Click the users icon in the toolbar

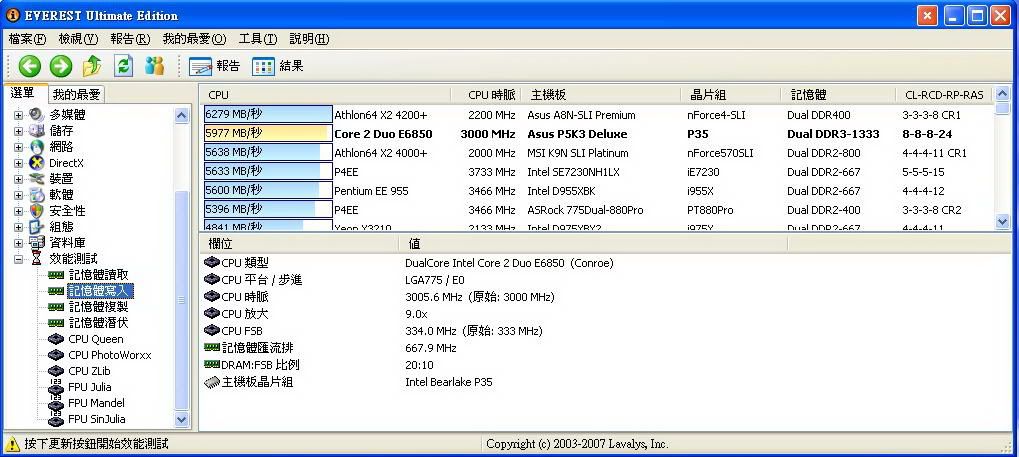click(x=155, y=66)
